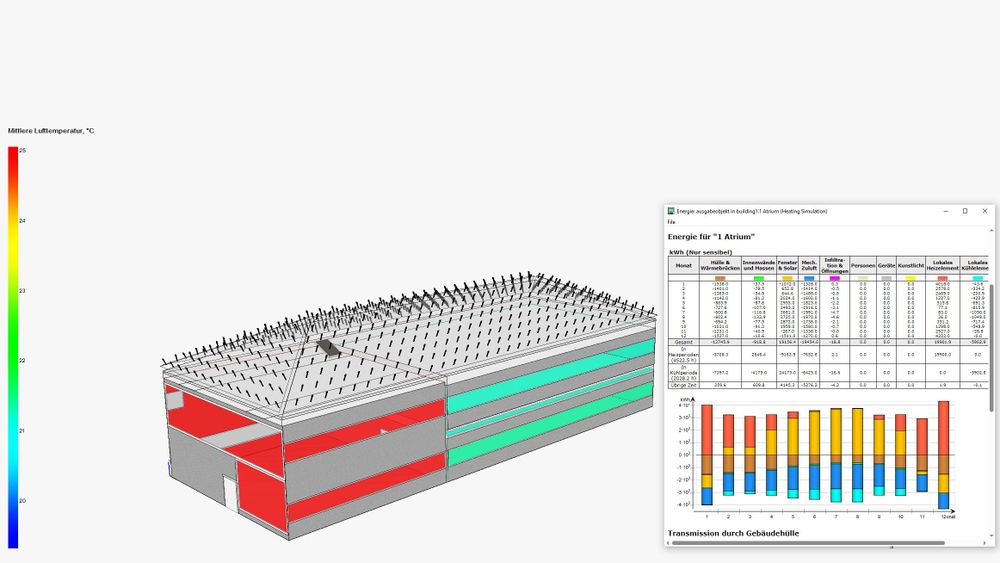
Task: Click the vertical scrollbar of the energy window
Action: click(991, 347)
